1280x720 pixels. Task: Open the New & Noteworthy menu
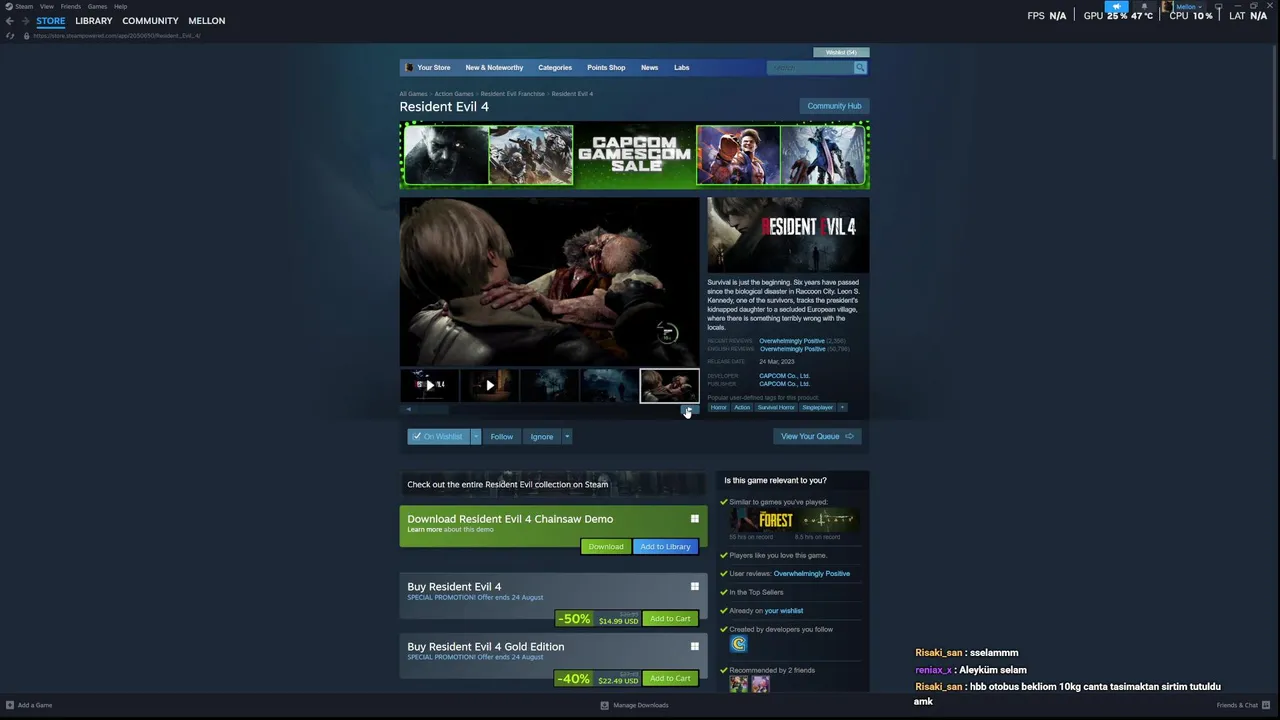click(x=494, y=67)
